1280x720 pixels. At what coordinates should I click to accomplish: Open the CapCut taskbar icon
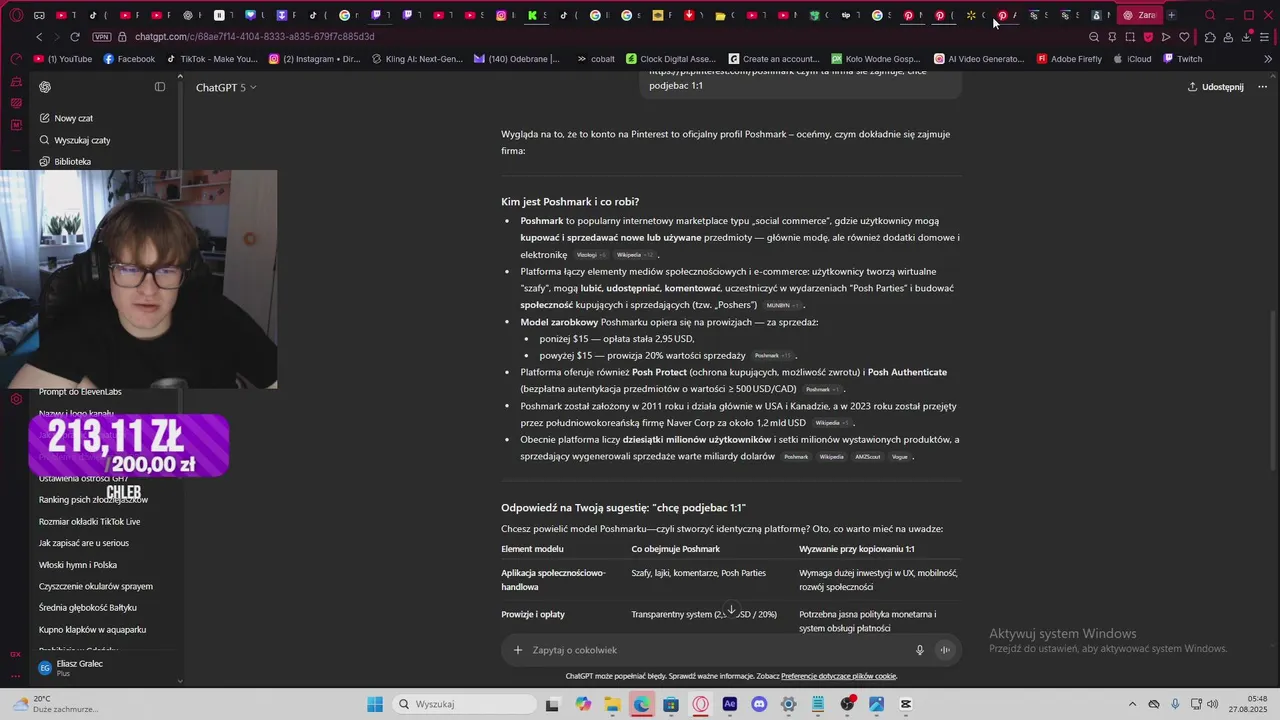[906, 704]
